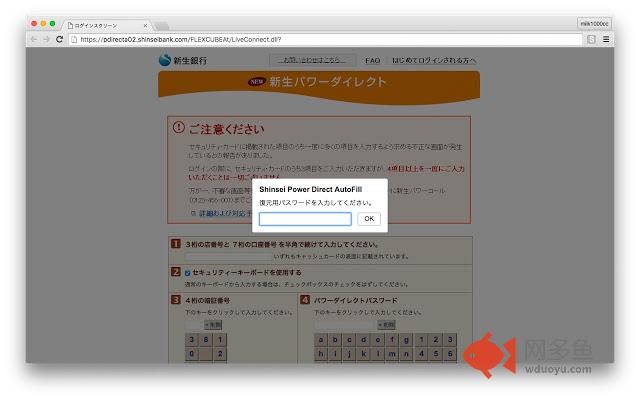
Task: Click the Shinsei Power Direct AutoFill dialog title
Action: coord(311,189)
